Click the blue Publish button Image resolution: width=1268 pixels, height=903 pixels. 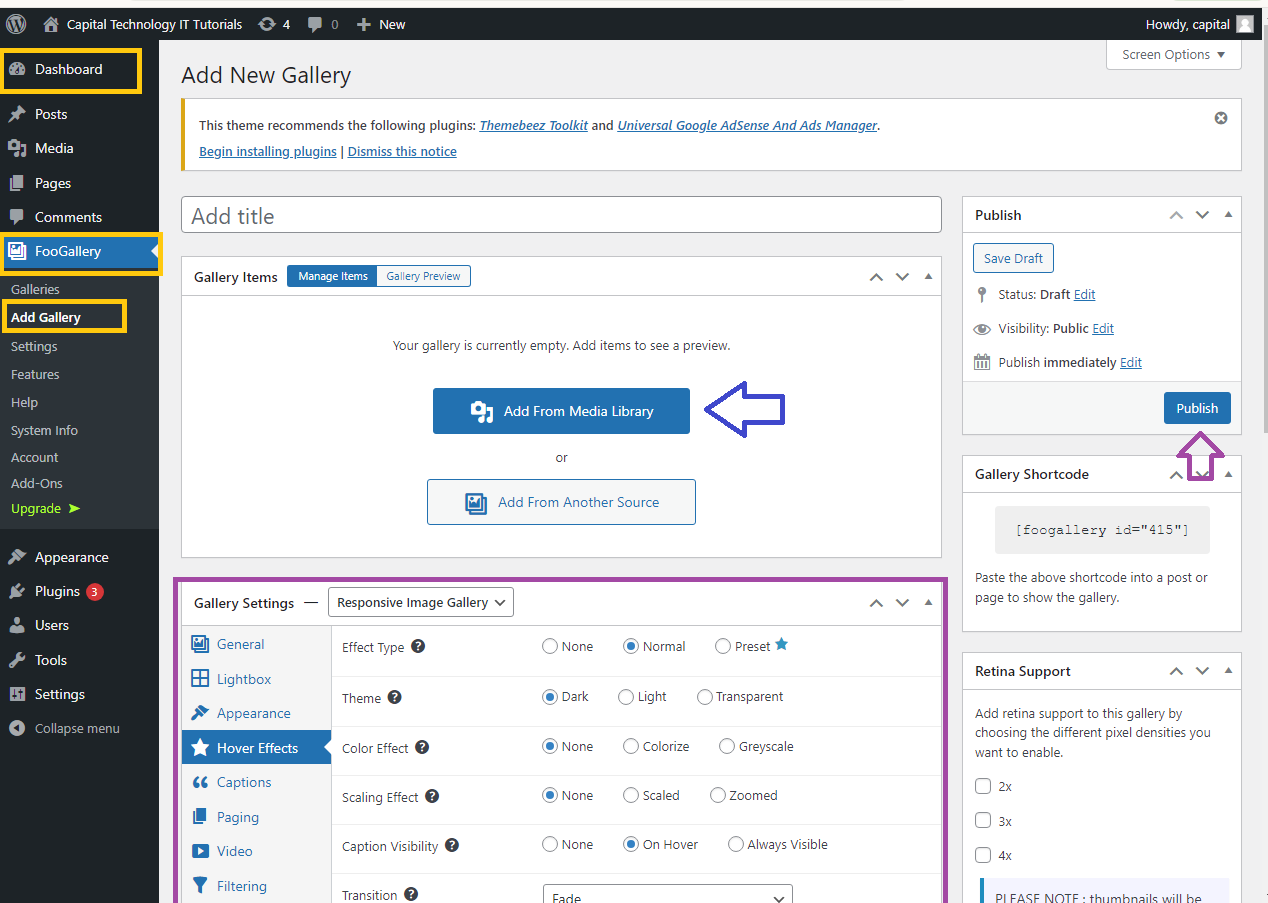(x=1196, y=408)
